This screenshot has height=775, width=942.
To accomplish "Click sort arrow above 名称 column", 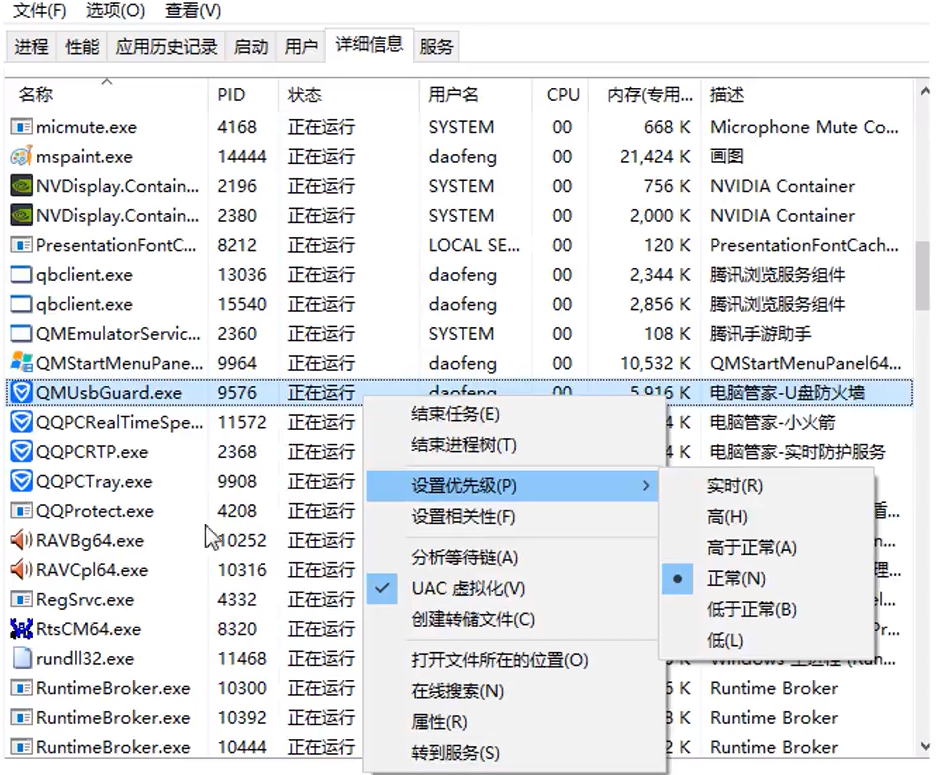I will pos(107,81).
